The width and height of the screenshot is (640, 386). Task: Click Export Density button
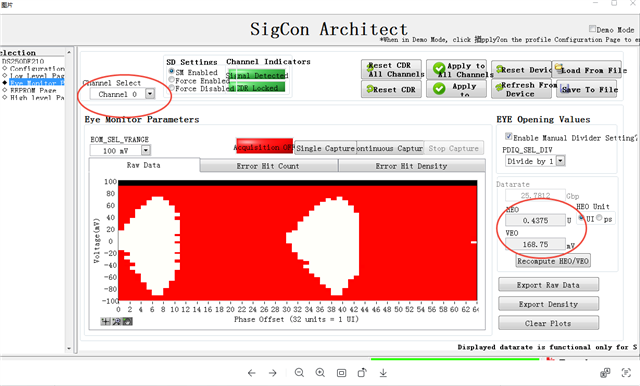point(548,304)
